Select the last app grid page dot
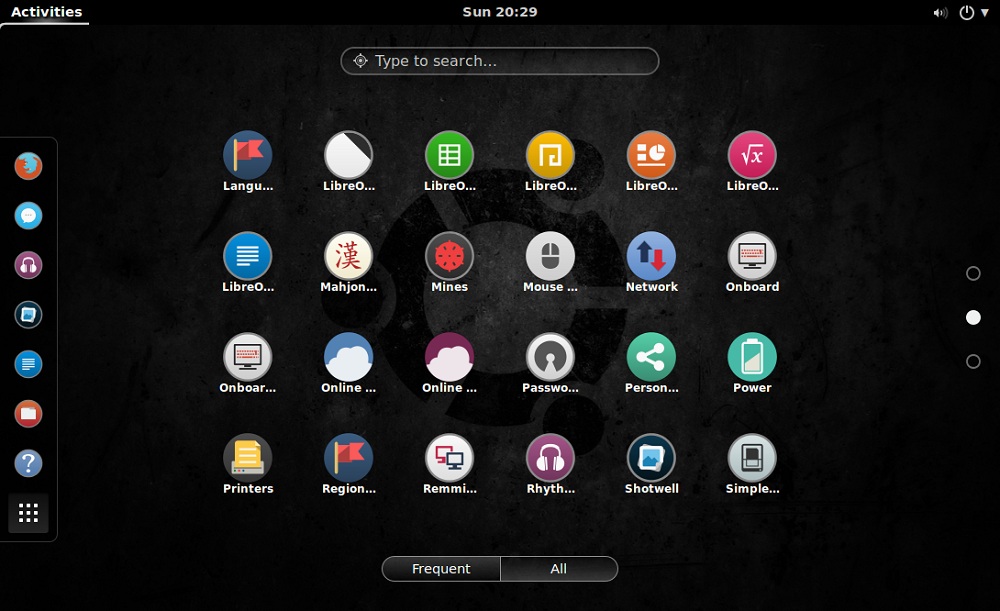This screenshot has width=1000, height=611. point(972,362)
